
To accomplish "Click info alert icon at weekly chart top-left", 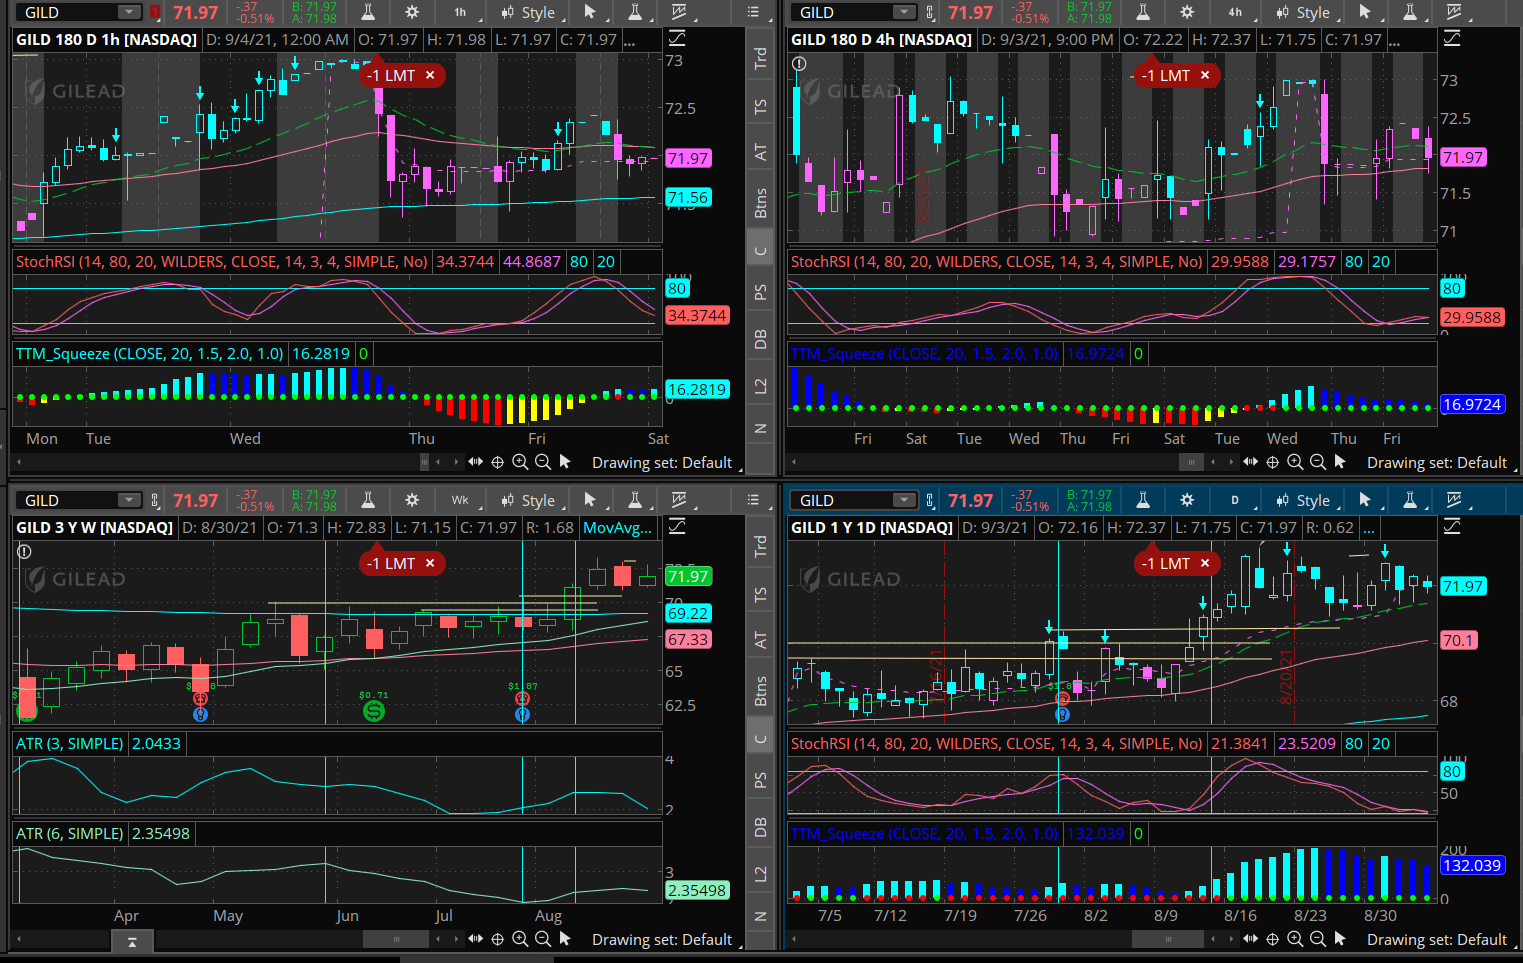I will [24, 551].
